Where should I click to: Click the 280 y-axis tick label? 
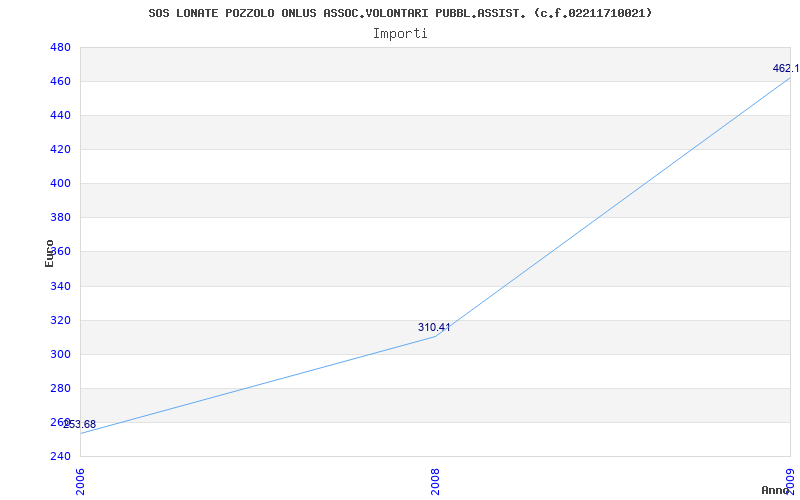click(x=60, y=388)
